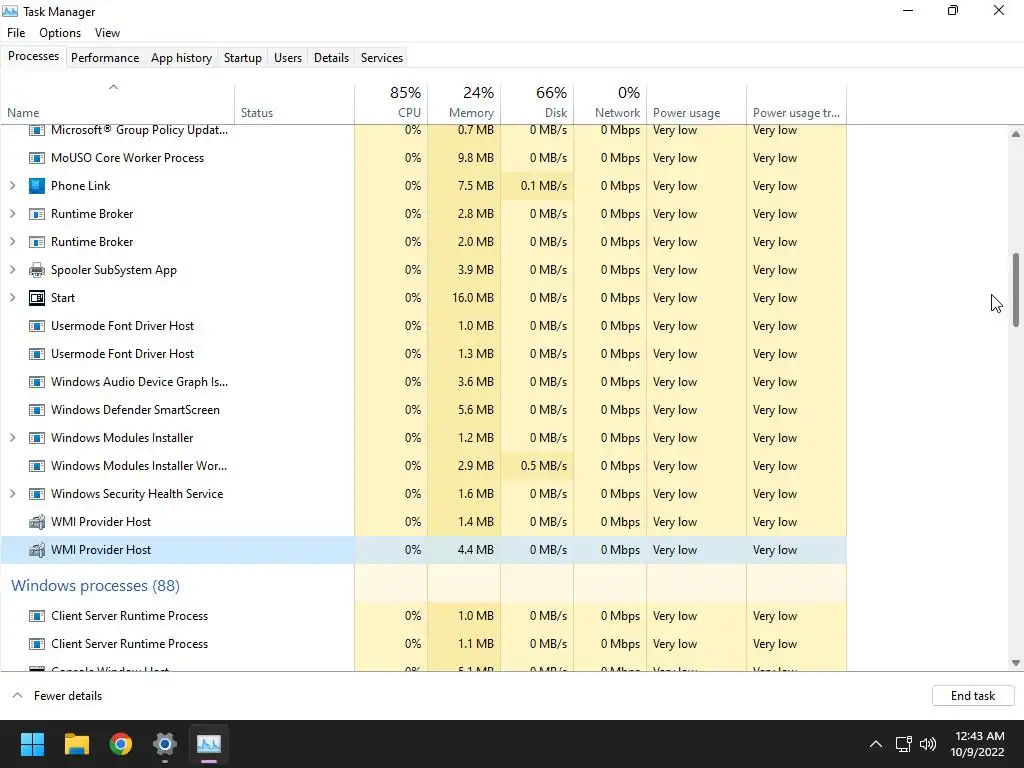The height and width of the screenshot is (768, 1024).
Task: Click the Task Manager title bar icon
Action: tap(10, 11)
